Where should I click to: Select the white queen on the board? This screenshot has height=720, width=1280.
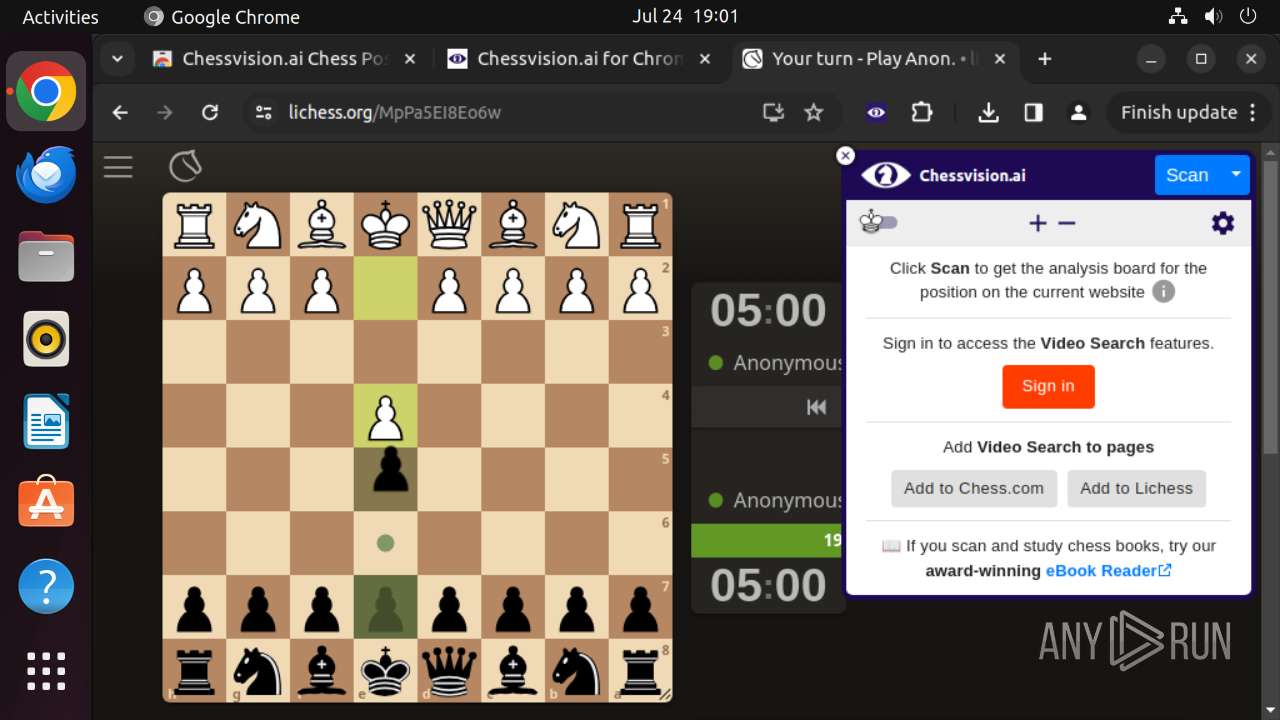click(449, 224)
